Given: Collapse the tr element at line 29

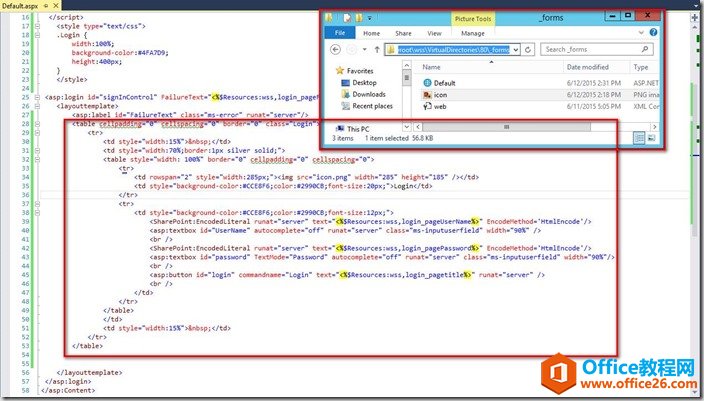Looking at the screenshot, I should (37, 133).
